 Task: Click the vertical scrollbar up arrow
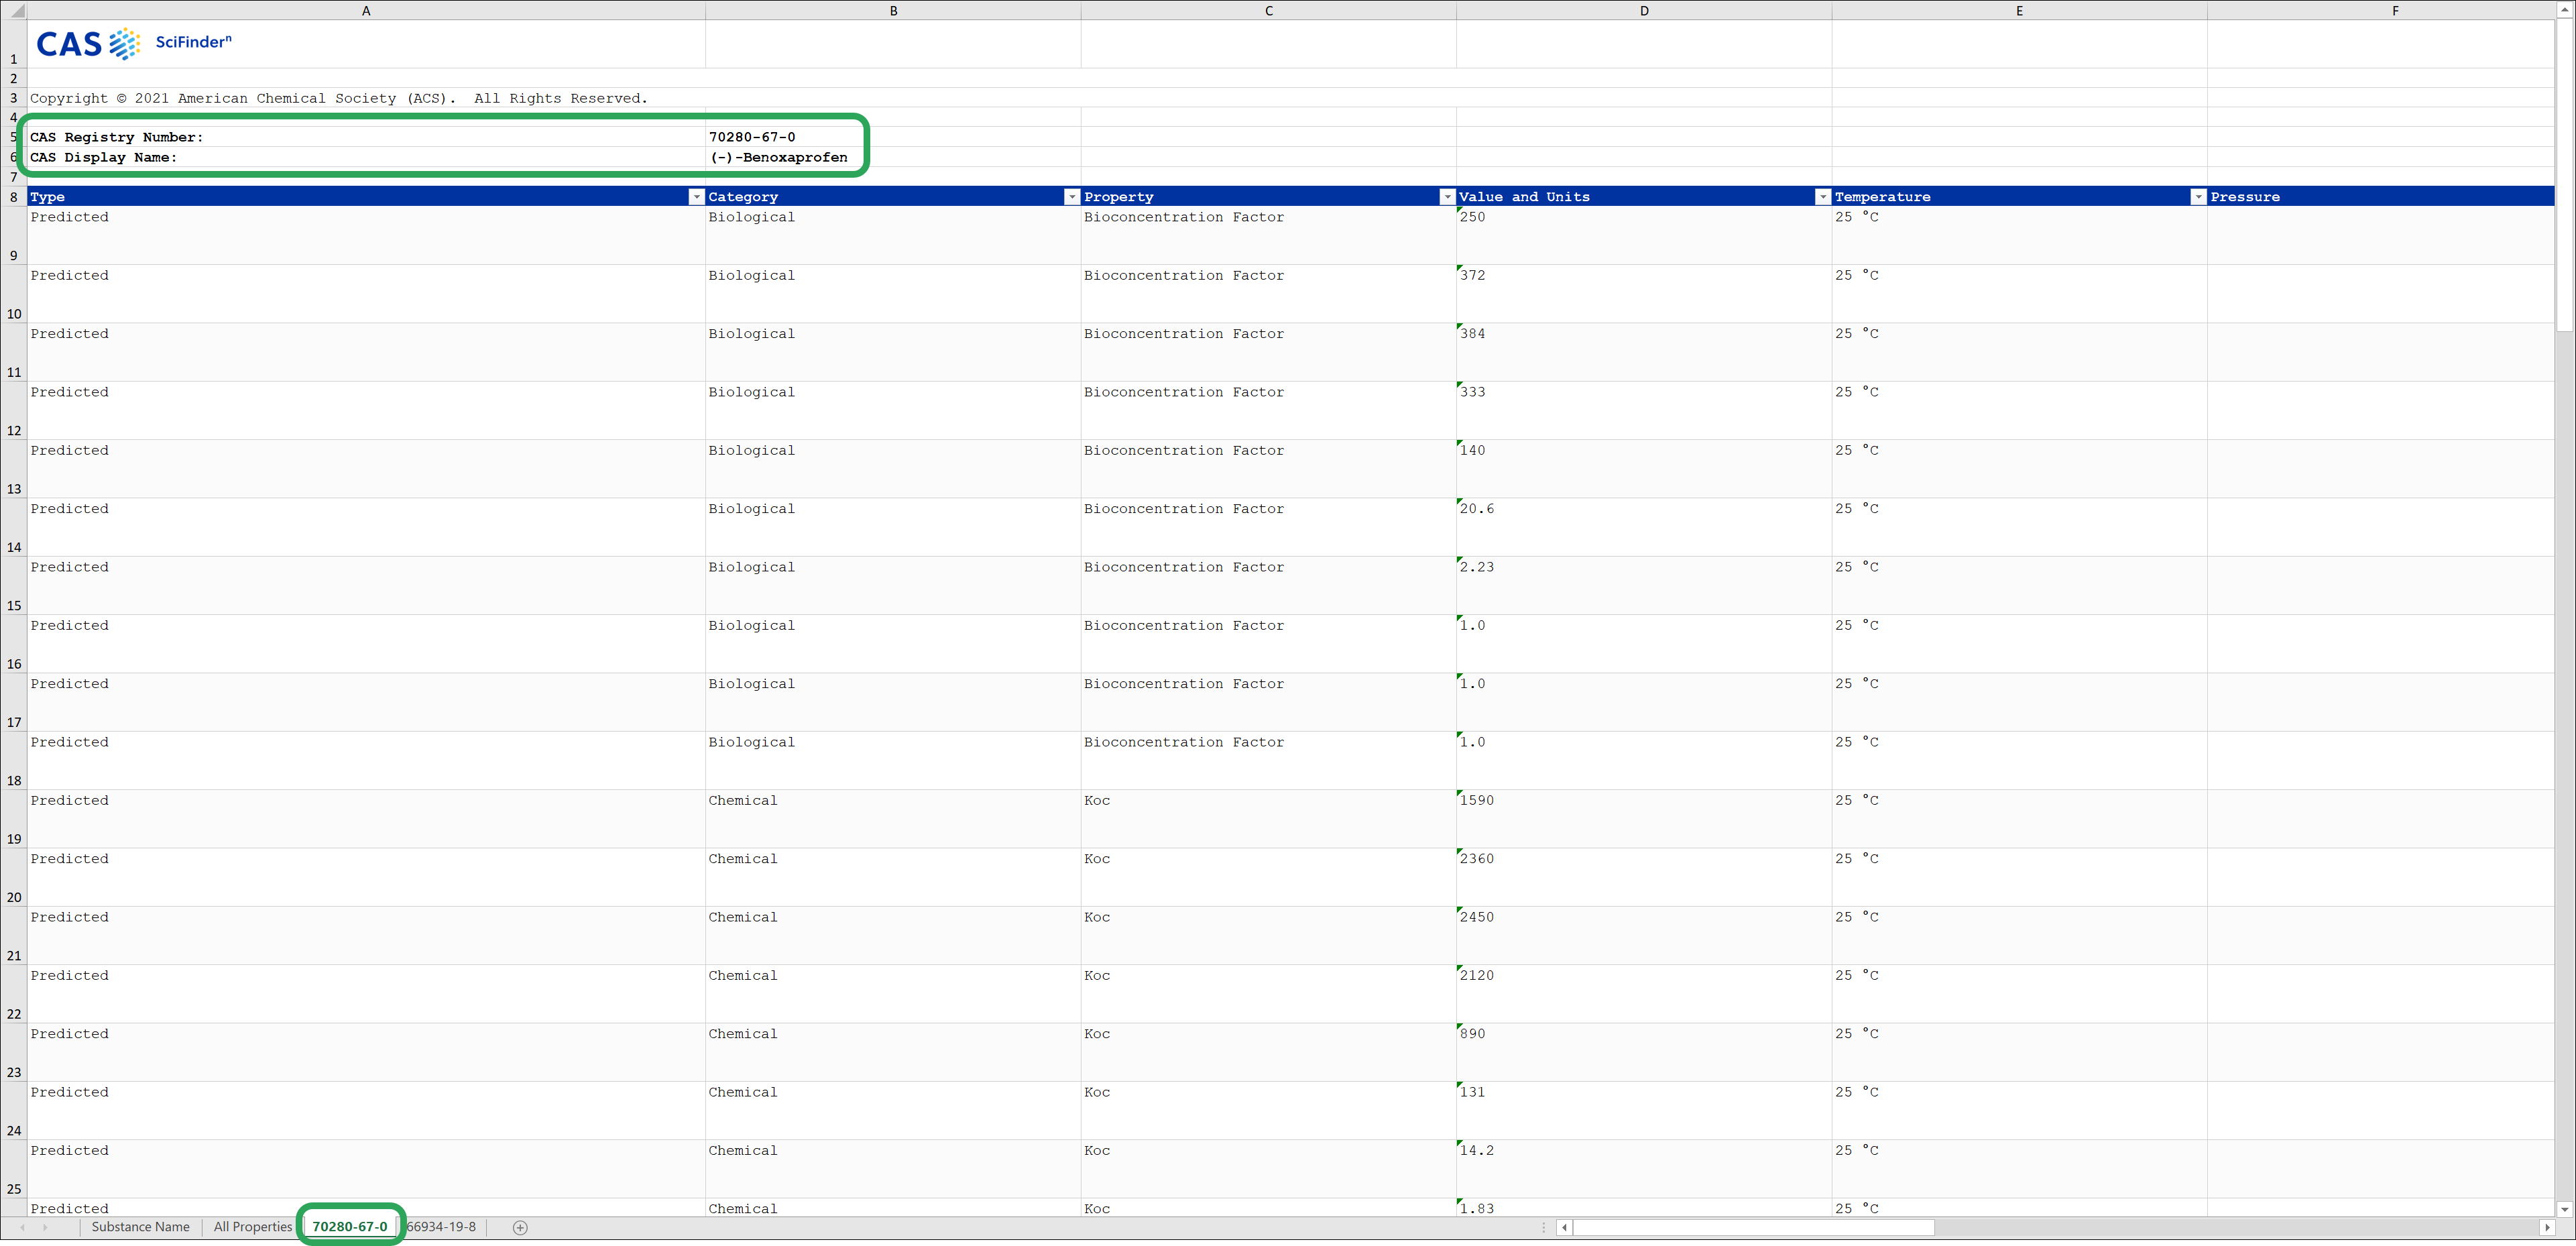point(2566,11)
